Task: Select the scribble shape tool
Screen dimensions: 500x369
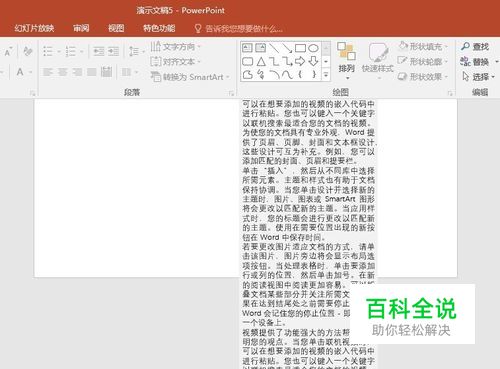Action: pos(261,74)
